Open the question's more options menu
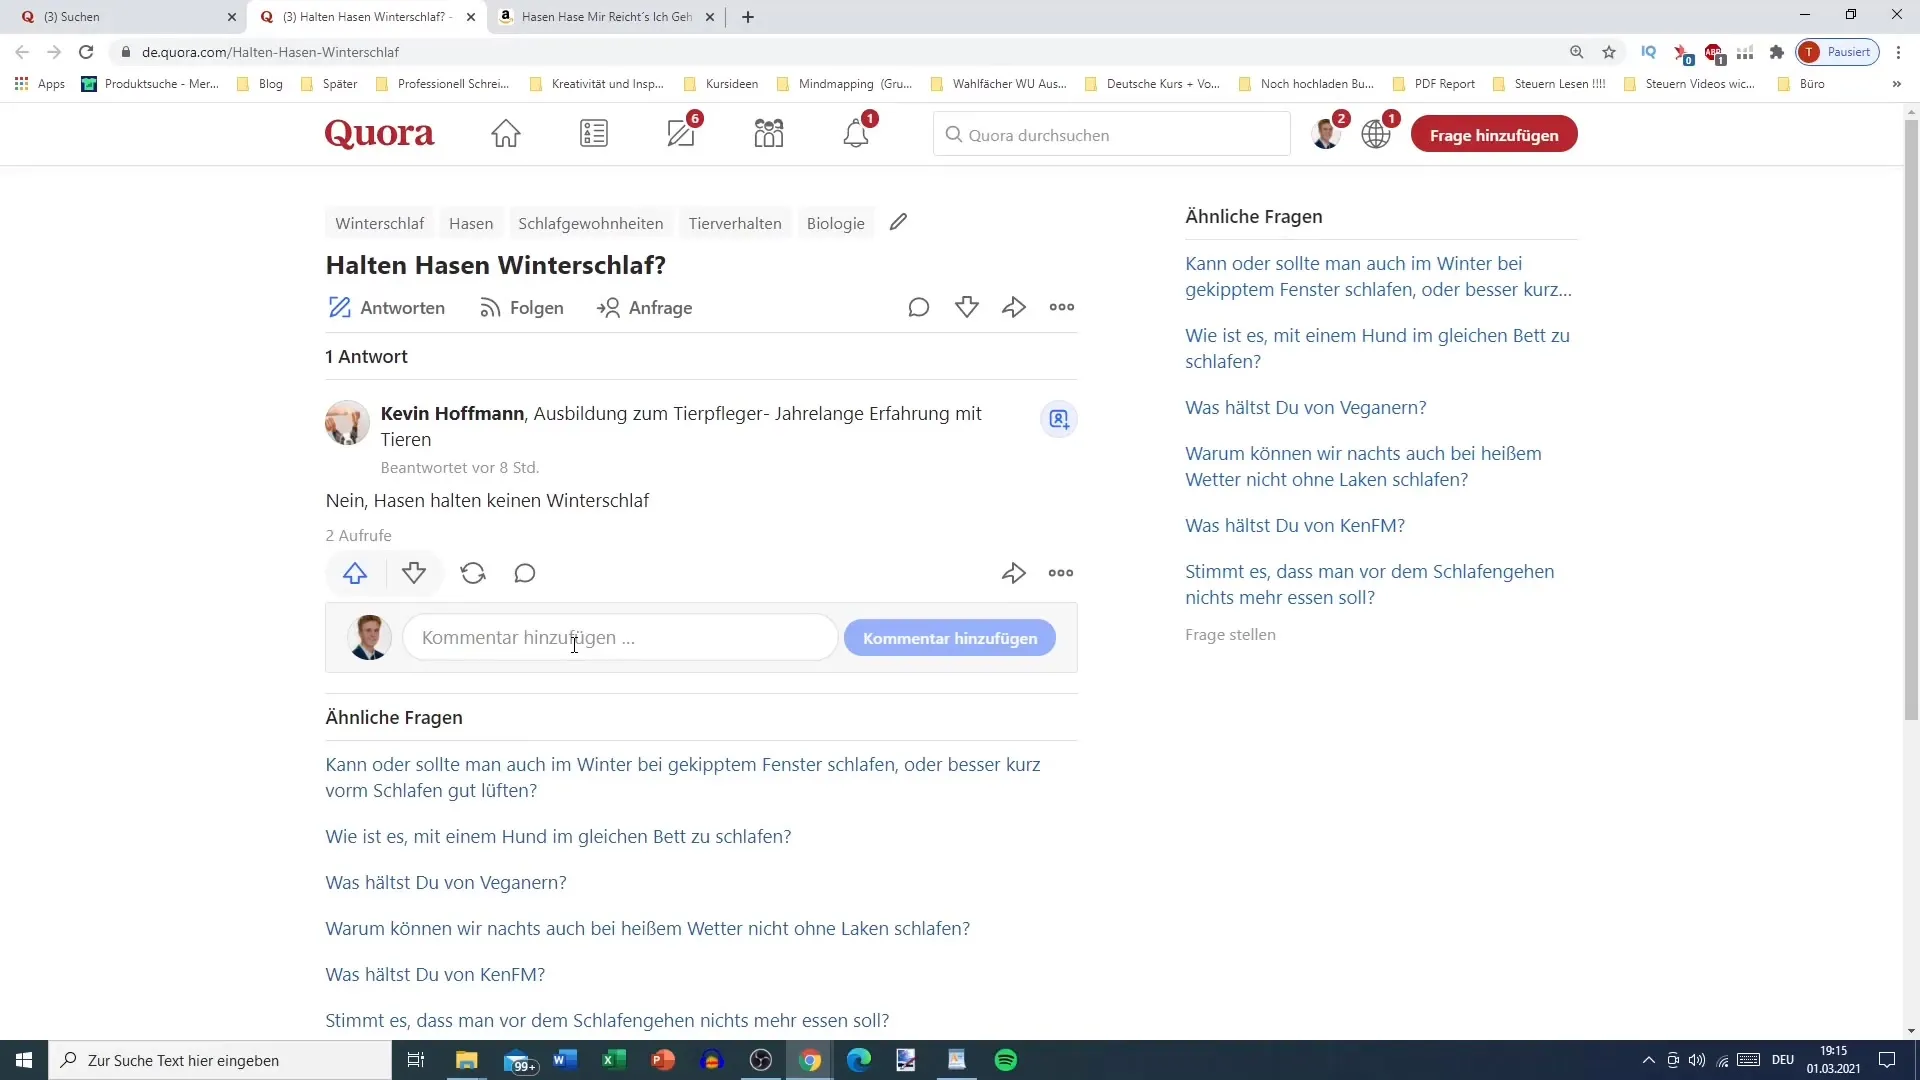This screenshot has height=1080, width=1920. (x=1062, y=307)
